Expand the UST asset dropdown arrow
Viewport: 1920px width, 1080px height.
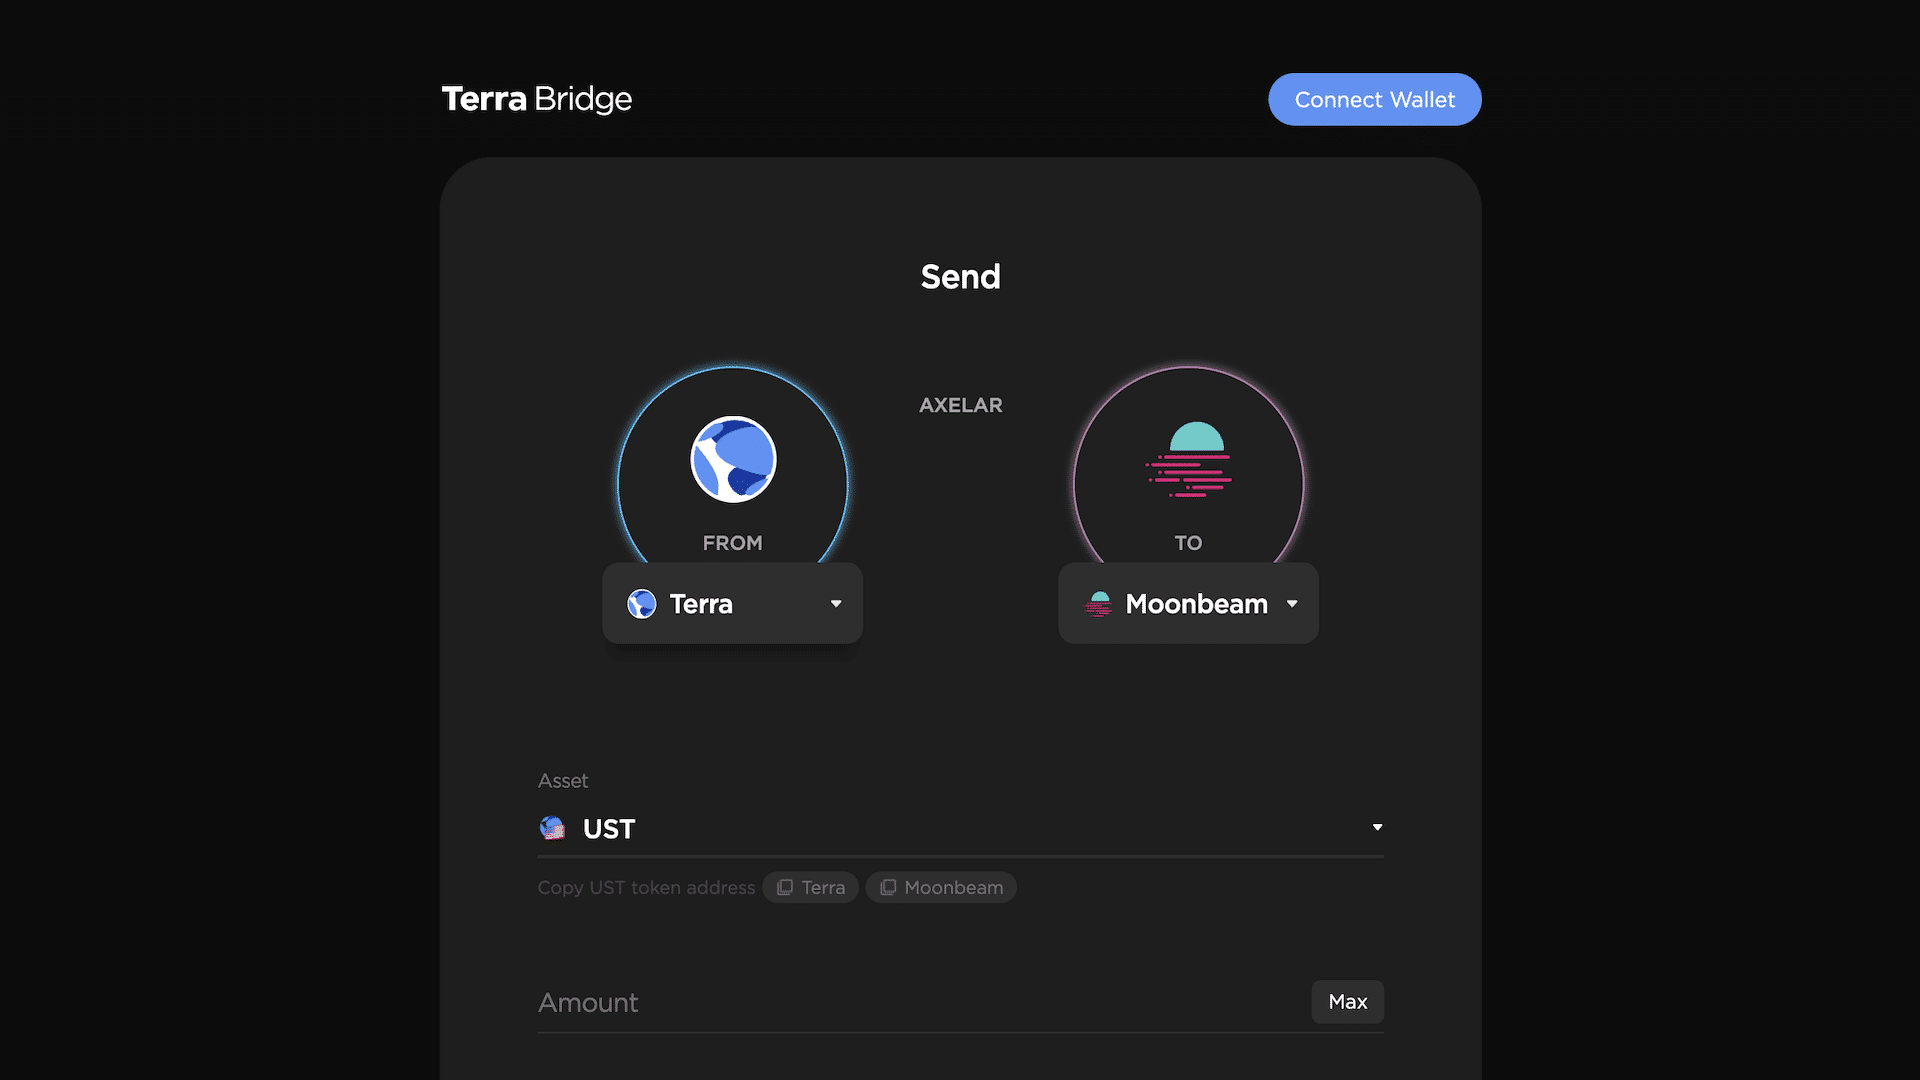click(1377, 827)
